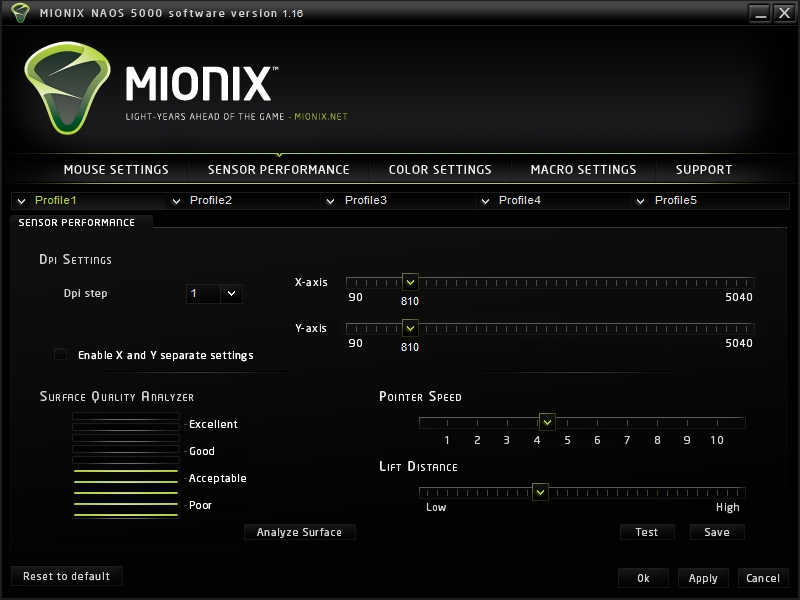Open the MIONIX.NET link in header

pos(321,116)
